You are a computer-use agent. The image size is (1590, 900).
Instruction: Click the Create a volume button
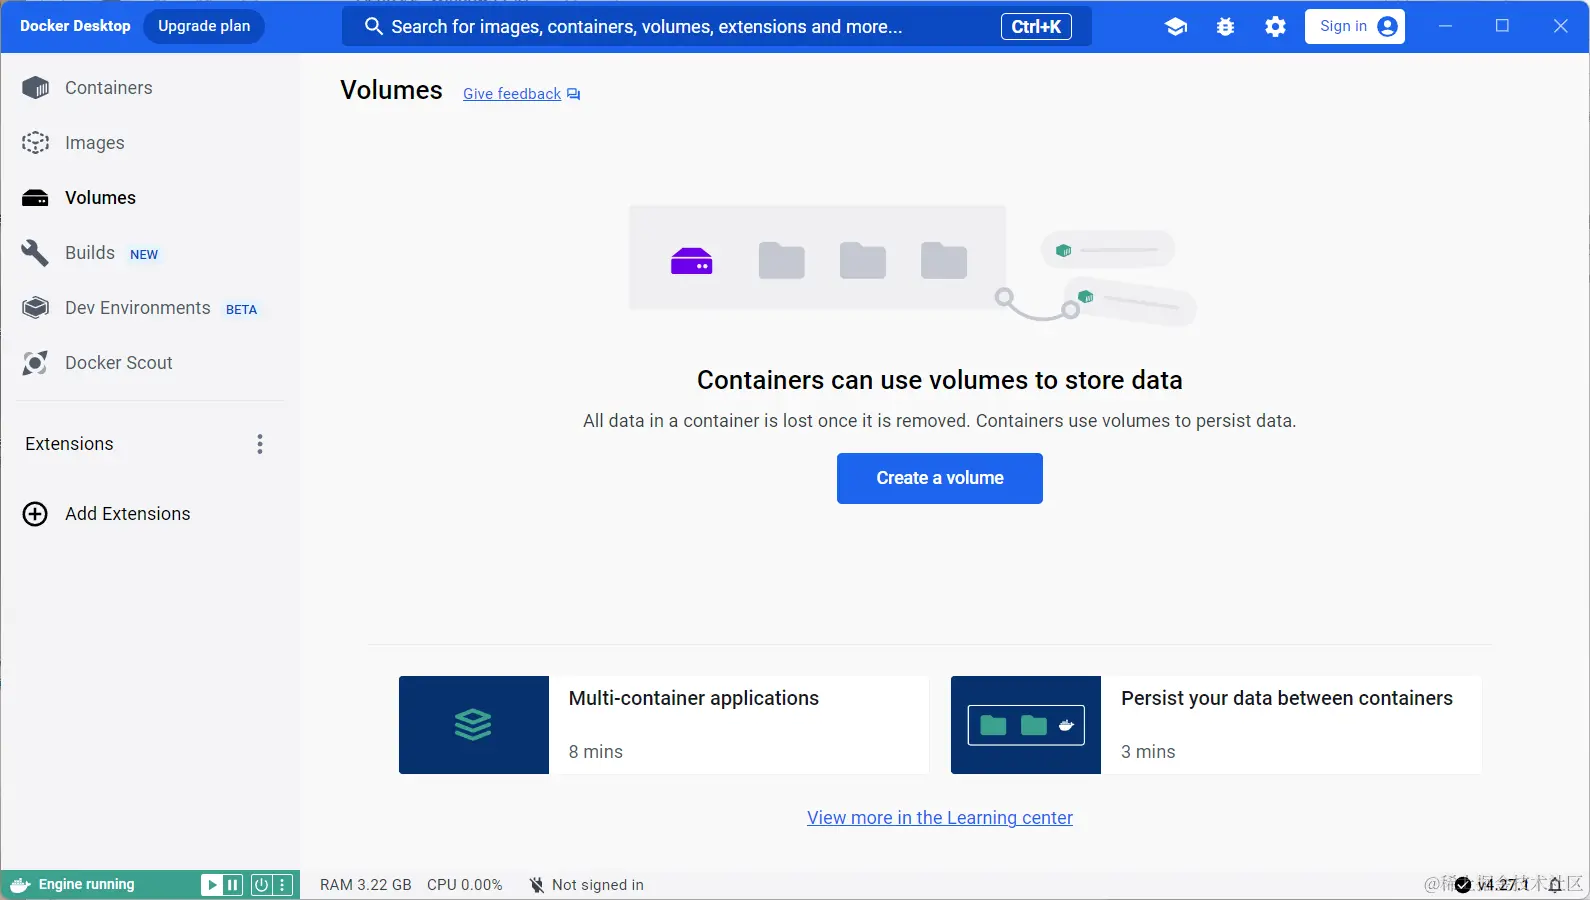point(939,478)
